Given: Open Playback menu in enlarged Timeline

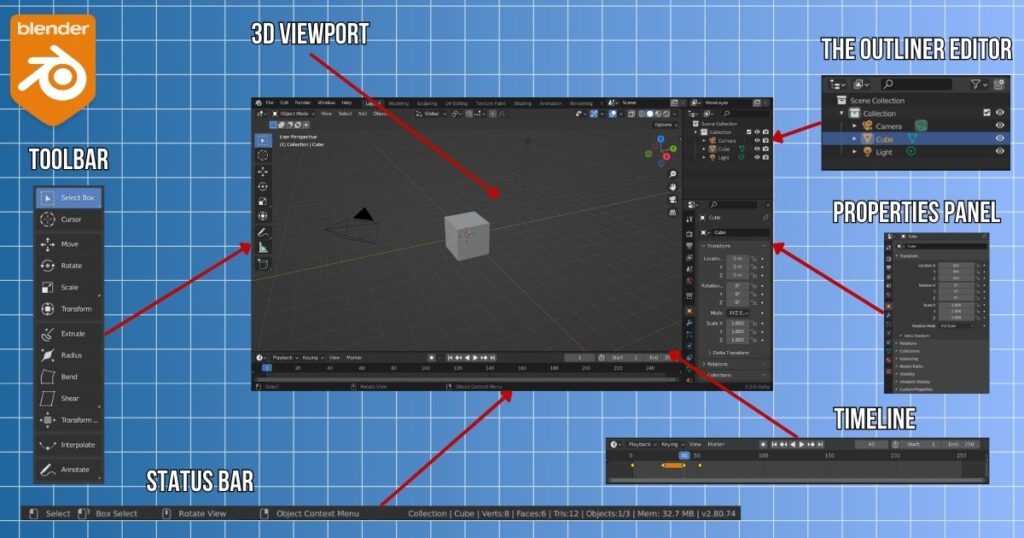Looking at the screenshot, I should click(x=642, y=444).
